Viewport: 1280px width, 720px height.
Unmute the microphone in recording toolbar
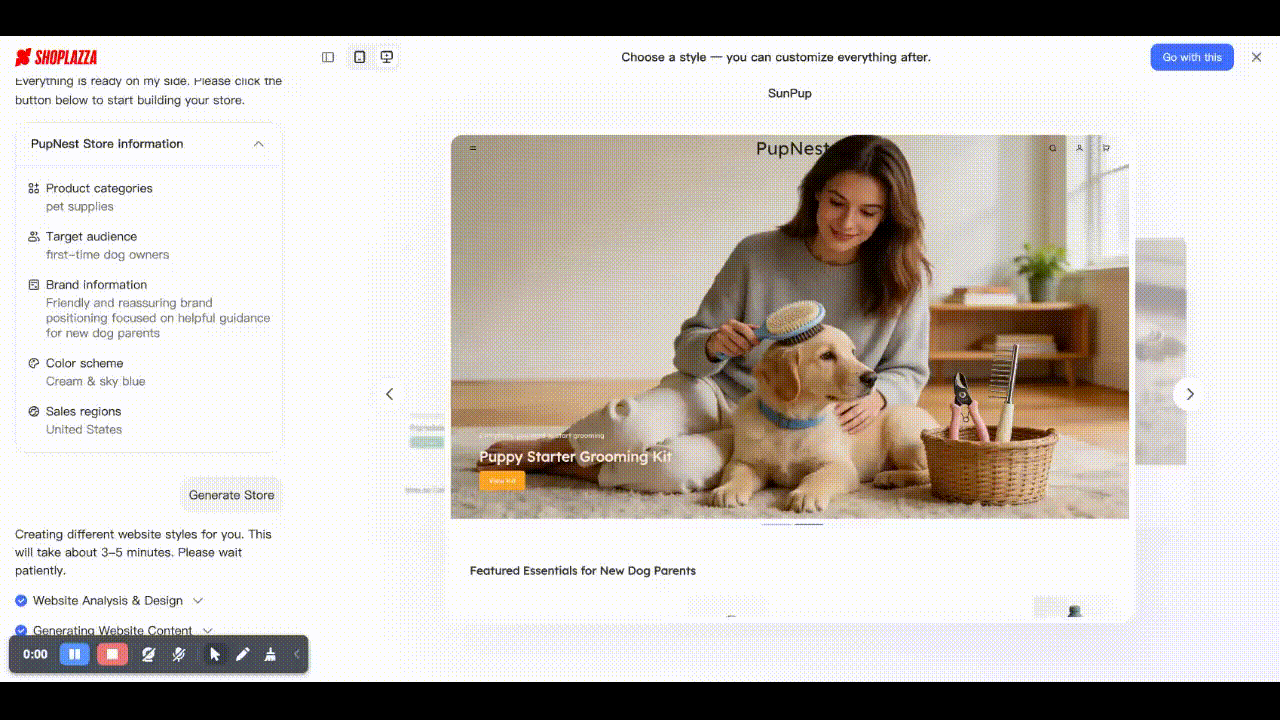(x=178, y=654)
